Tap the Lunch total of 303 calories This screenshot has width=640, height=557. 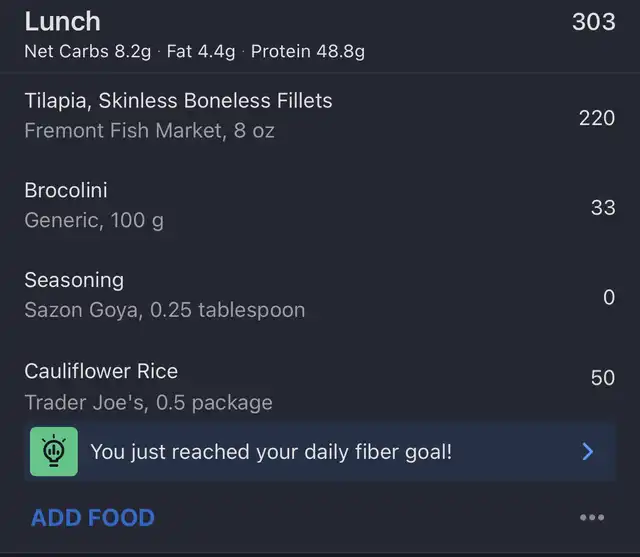coord(593,21)
